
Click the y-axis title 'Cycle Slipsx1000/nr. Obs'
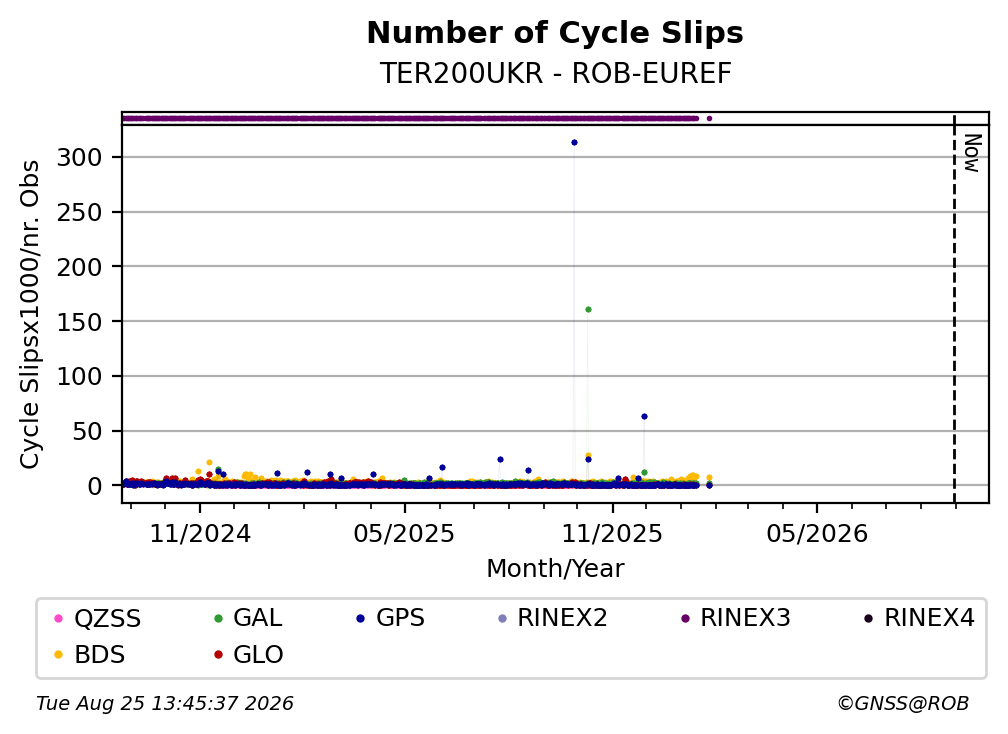[30, 314]
